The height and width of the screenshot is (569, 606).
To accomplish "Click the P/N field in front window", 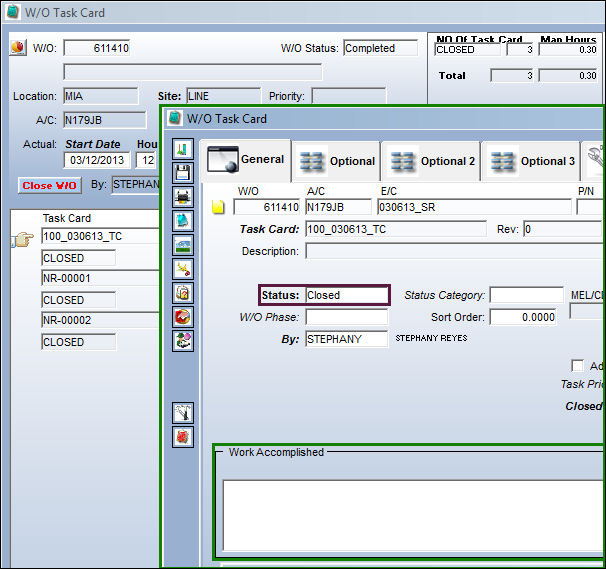I will (x=589, y=207).
